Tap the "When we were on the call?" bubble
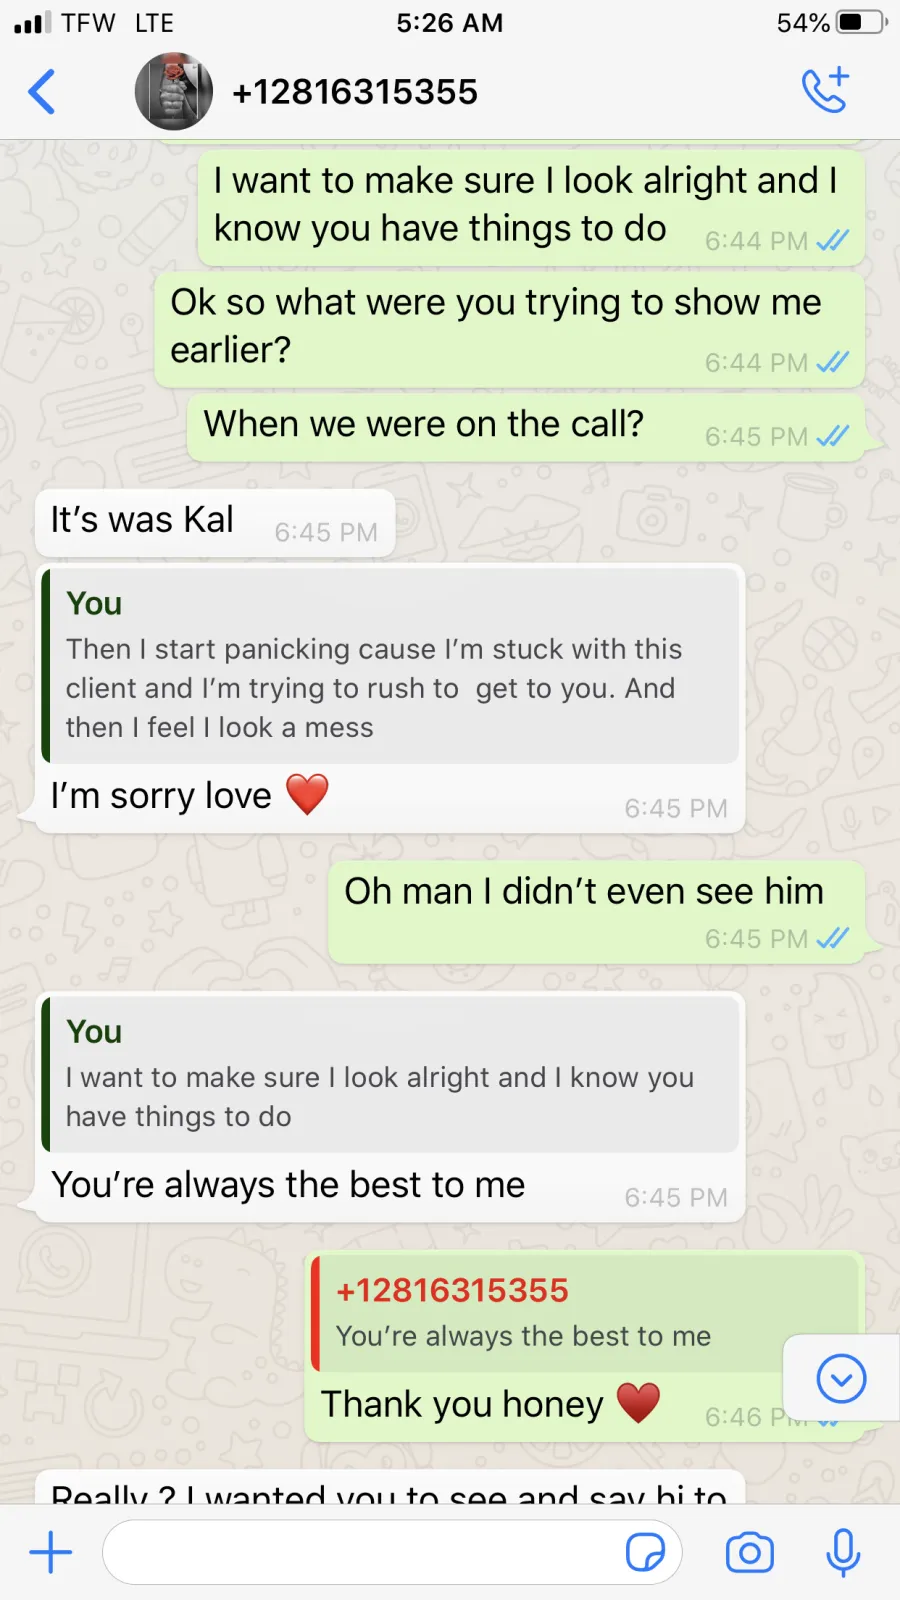The height and width of the screenshot is (1600, 900). [526, 426]
